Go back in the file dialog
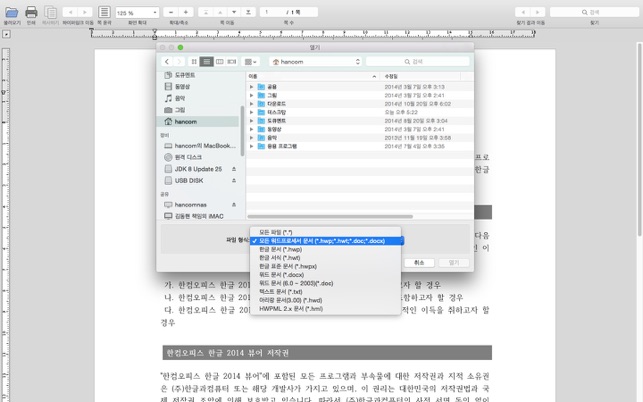Screen dimensions: 643x402 tap(167, 62)
